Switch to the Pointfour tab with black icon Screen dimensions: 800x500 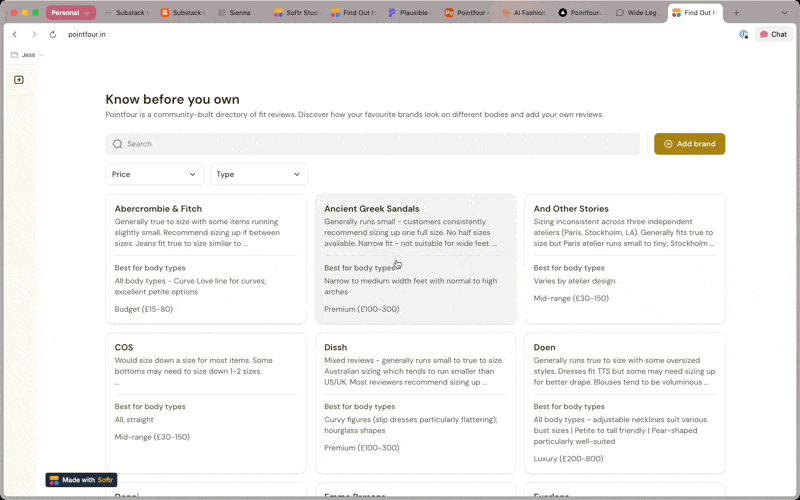click(x=581, y=13)
